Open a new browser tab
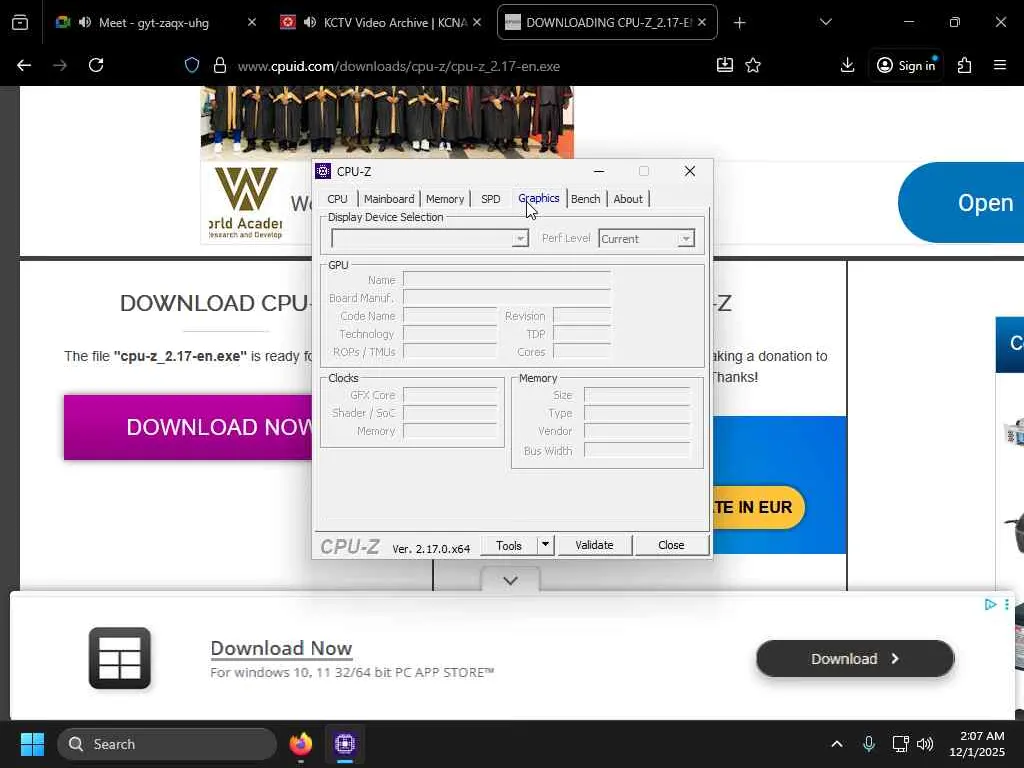Image resolution: width=1024 pixels, height=768 pixels. coord(739,23)
